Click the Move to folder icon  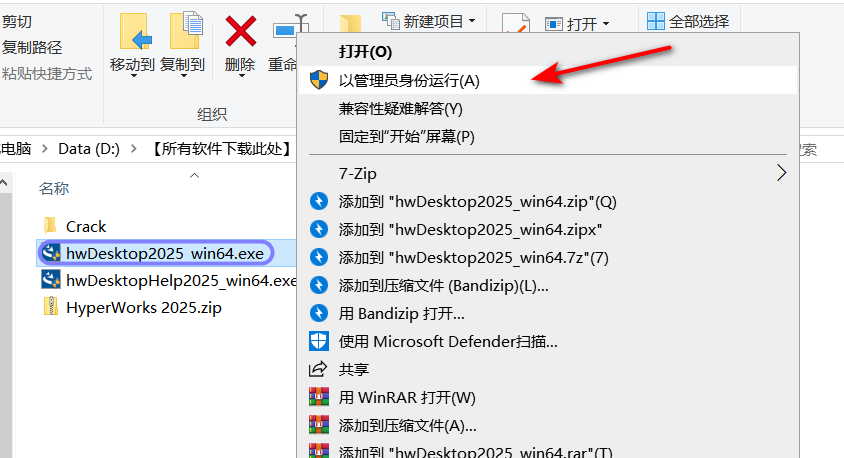[135, 32]
